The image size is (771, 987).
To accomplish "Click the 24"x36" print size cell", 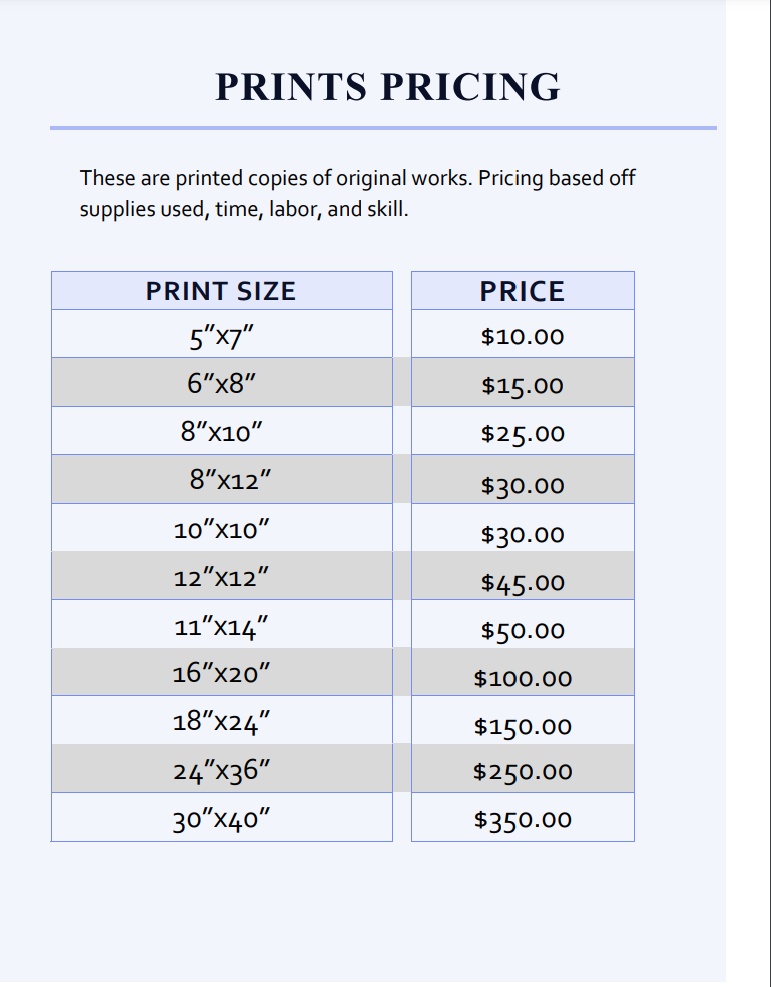I will coord(222,769).
